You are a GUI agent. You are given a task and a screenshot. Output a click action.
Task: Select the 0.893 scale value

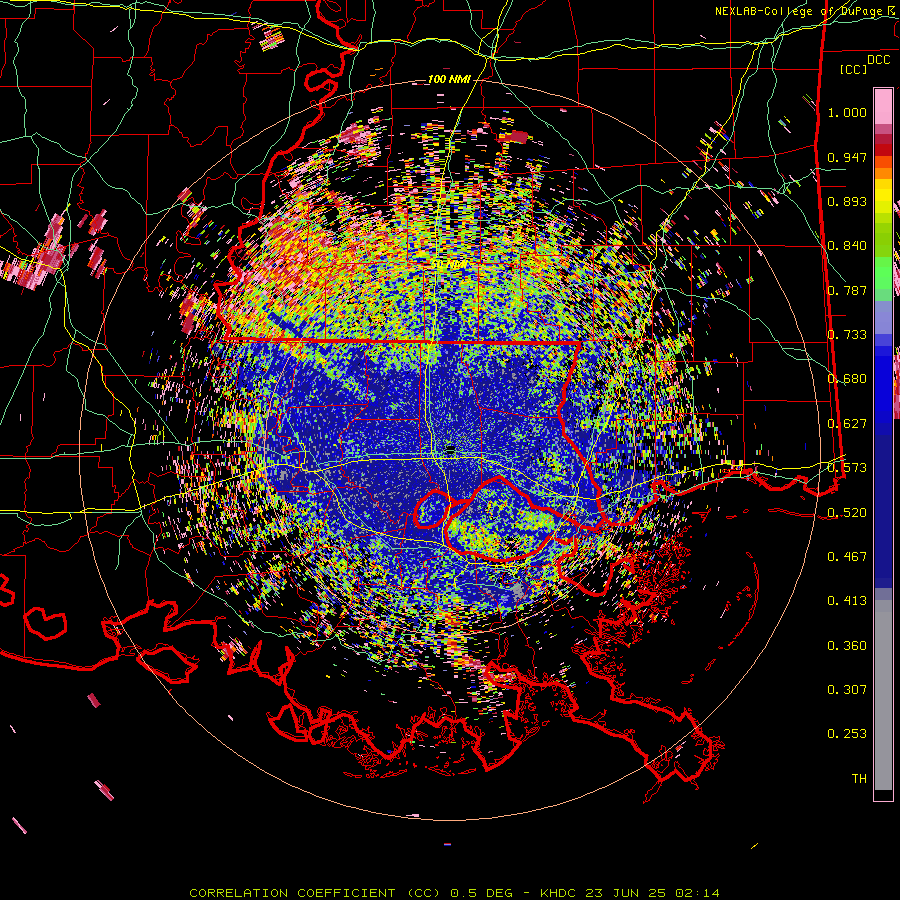click(x=847, y=201)
